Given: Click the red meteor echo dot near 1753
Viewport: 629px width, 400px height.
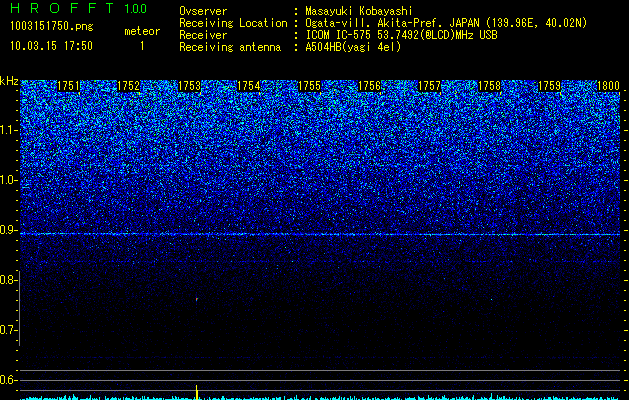Looking at the screenshot, I should 197,299.
